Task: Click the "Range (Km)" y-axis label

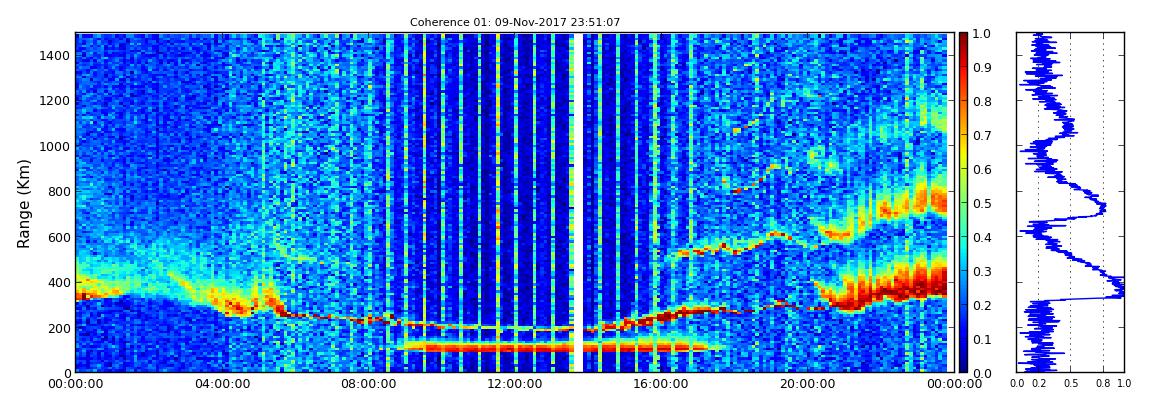Action: tap(24, 204)
